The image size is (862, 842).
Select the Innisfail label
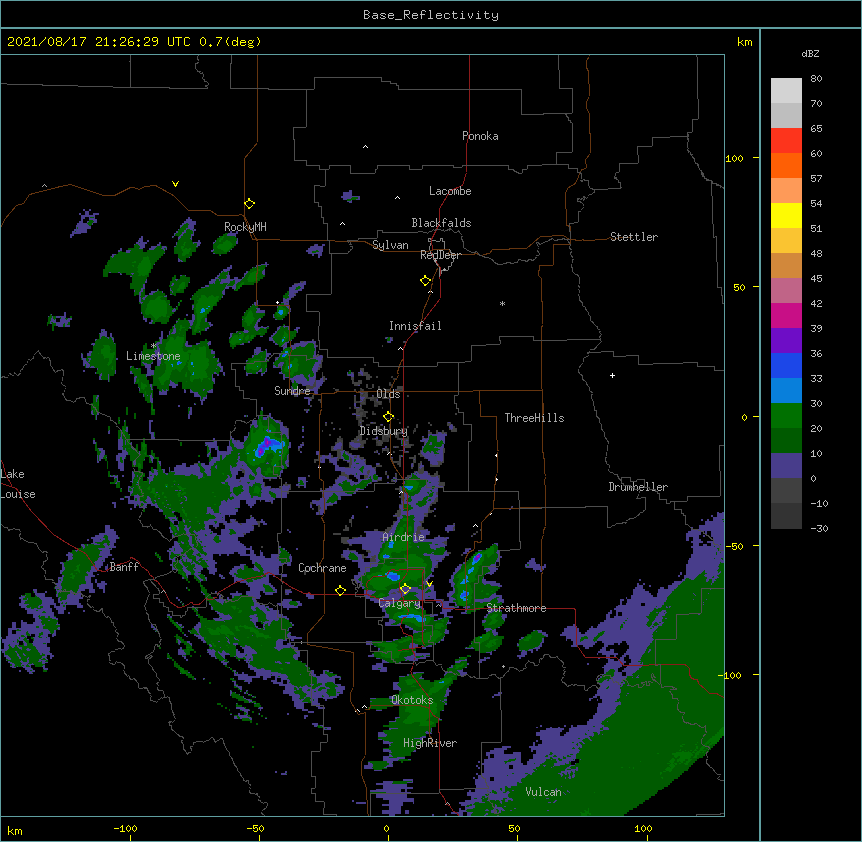(415, 326)
